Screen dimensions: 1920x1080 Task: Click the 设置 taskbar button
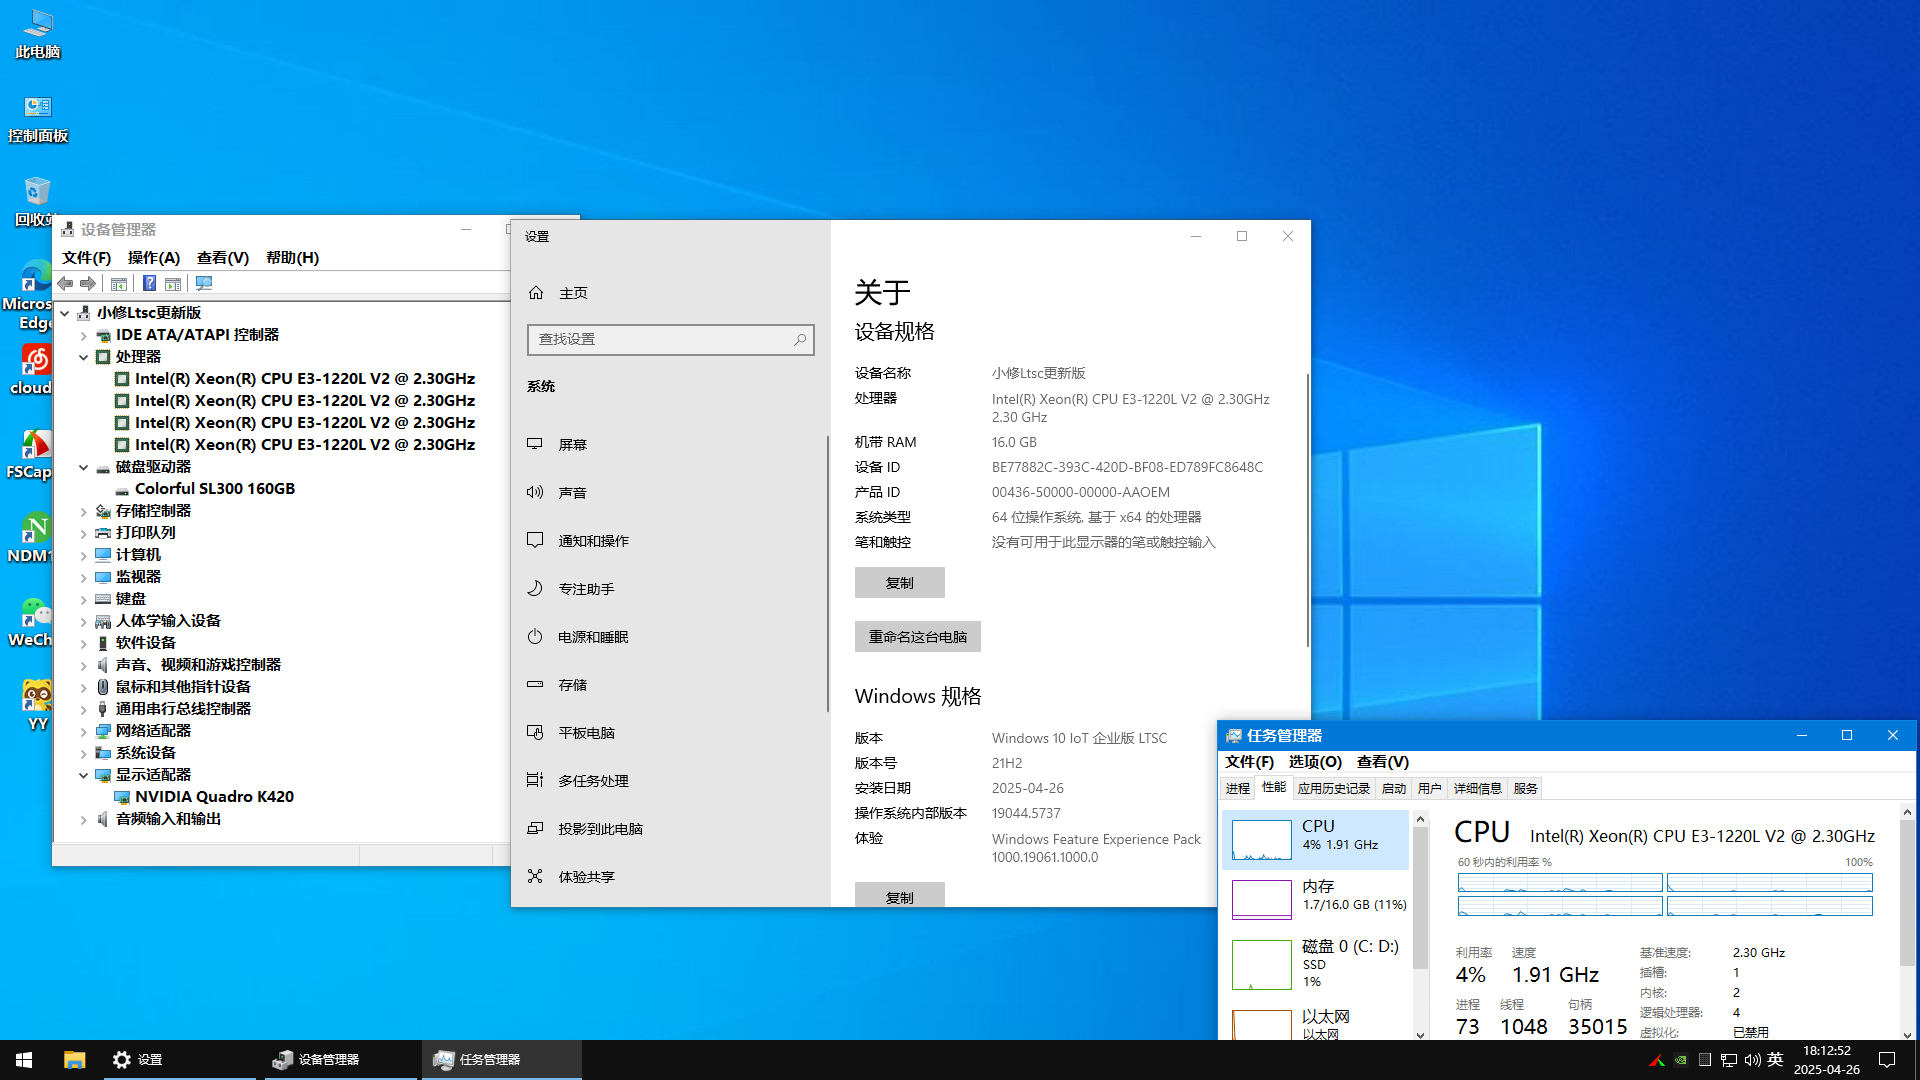click(x=180, y=1060)
